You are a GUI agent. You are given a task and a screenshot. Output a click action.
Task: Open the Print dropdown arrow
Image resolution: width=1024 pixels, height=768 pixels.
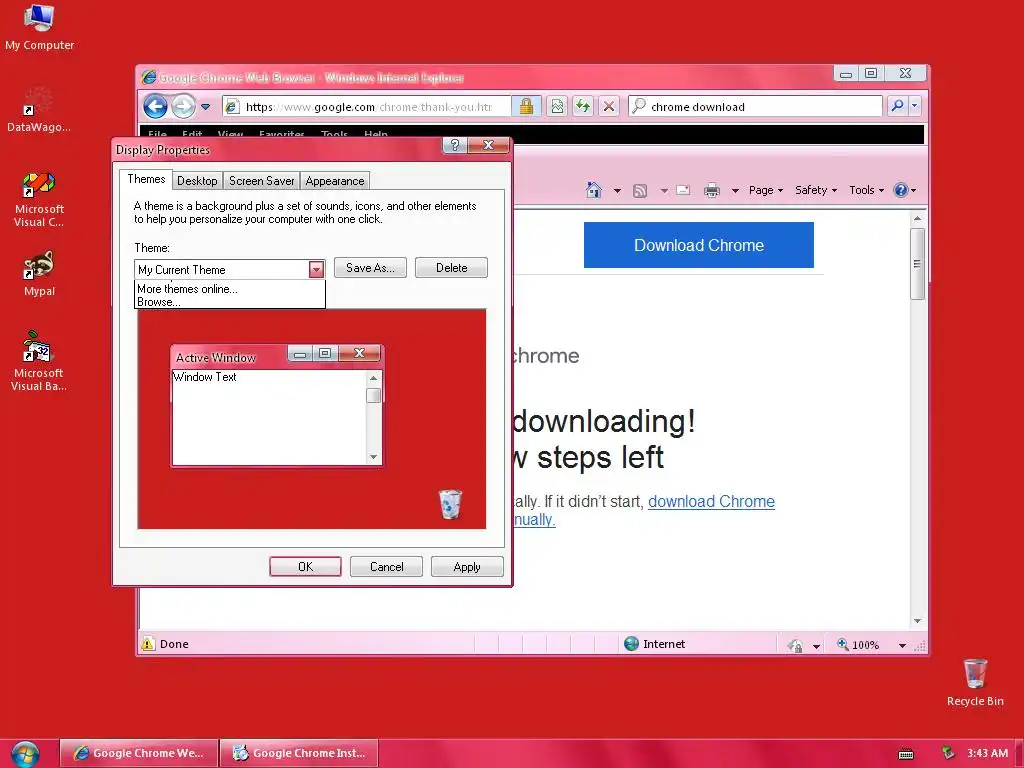coord(735,191)
